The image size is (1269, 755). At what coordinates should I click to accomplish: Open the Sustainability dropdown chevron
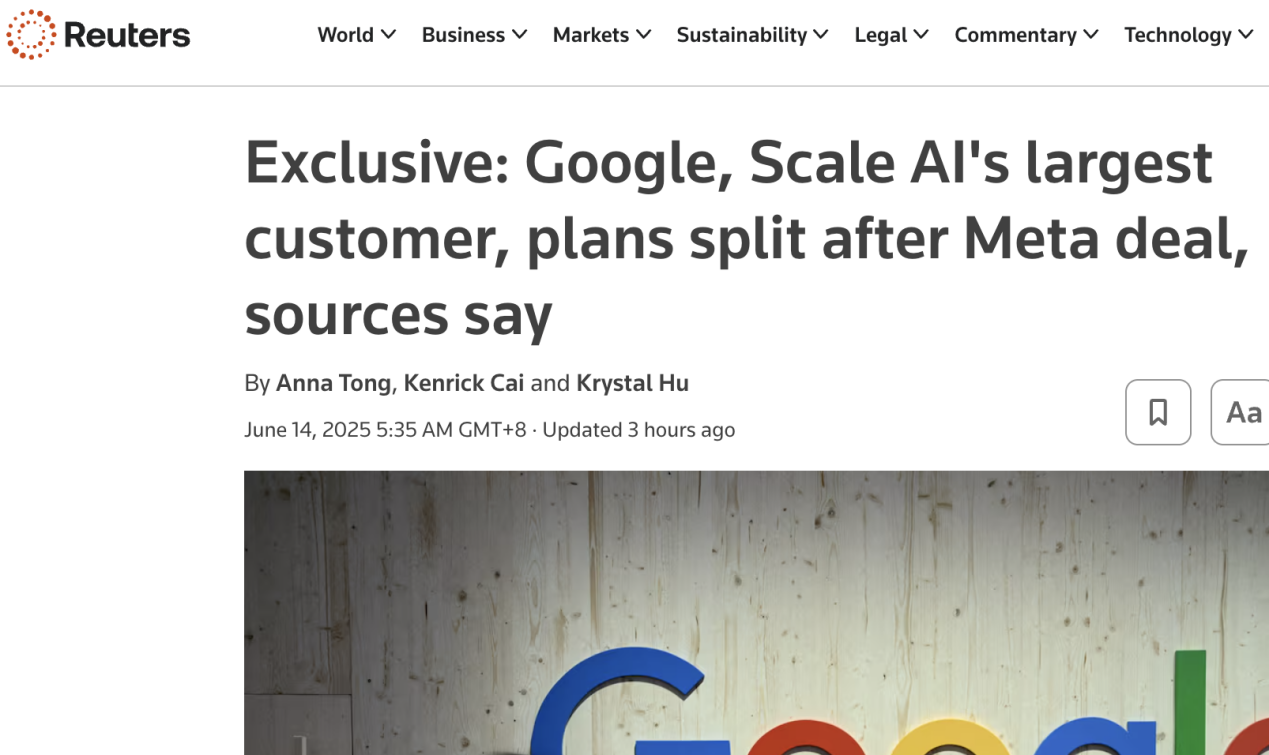click(821, 35)
